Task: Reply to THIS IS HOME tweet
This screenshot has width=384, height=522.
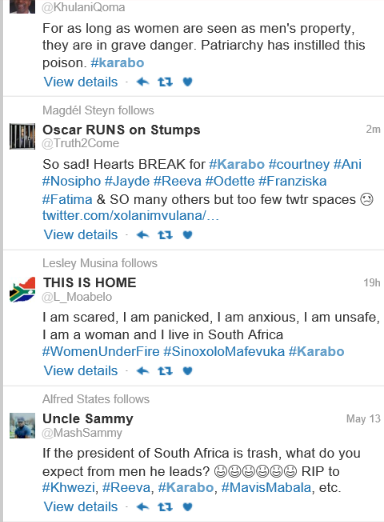Action: tap(143, 371)
